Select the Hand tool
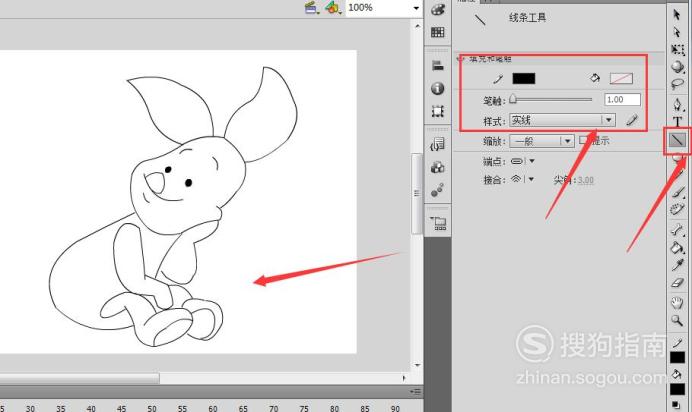692x412 pixels. pyautogui.click(x=677, y=303)
